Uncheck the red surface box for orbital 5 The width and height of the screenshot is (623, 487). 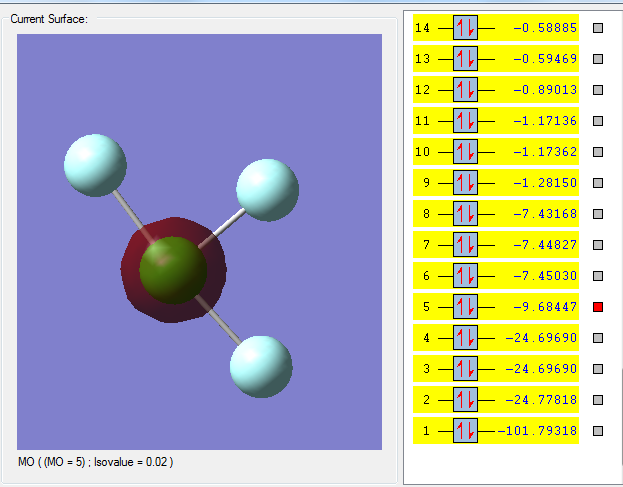pos(598,307)
